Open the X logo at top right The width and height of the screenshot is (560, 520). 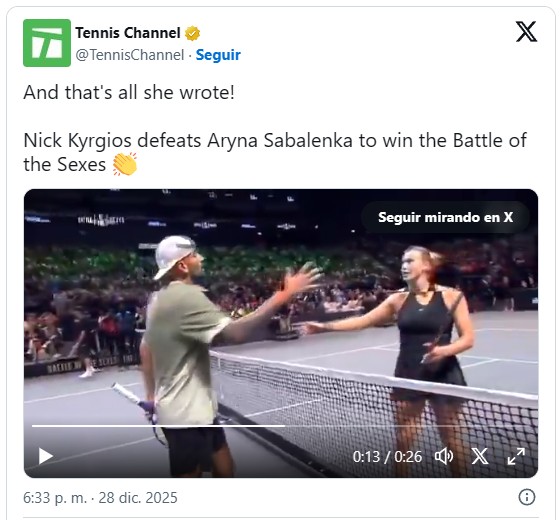click(526, 31)
